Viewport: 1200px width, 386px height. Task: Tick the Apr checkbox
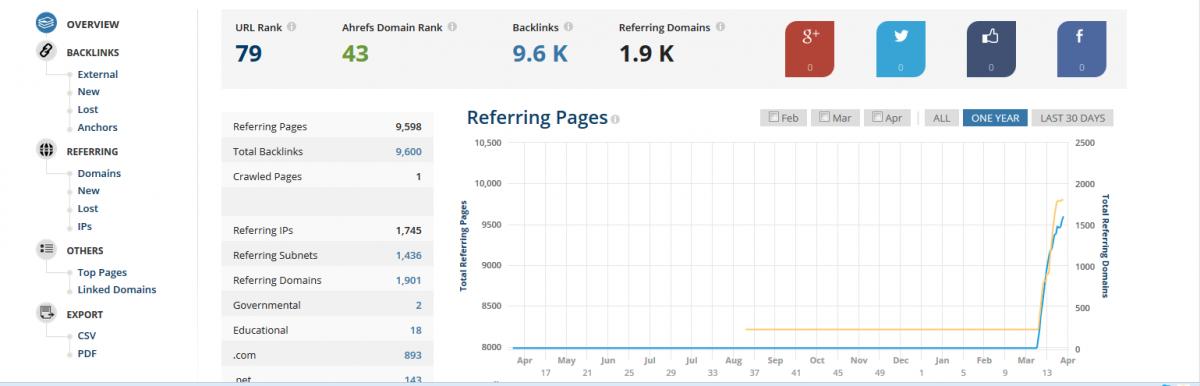tap(877, 117)
